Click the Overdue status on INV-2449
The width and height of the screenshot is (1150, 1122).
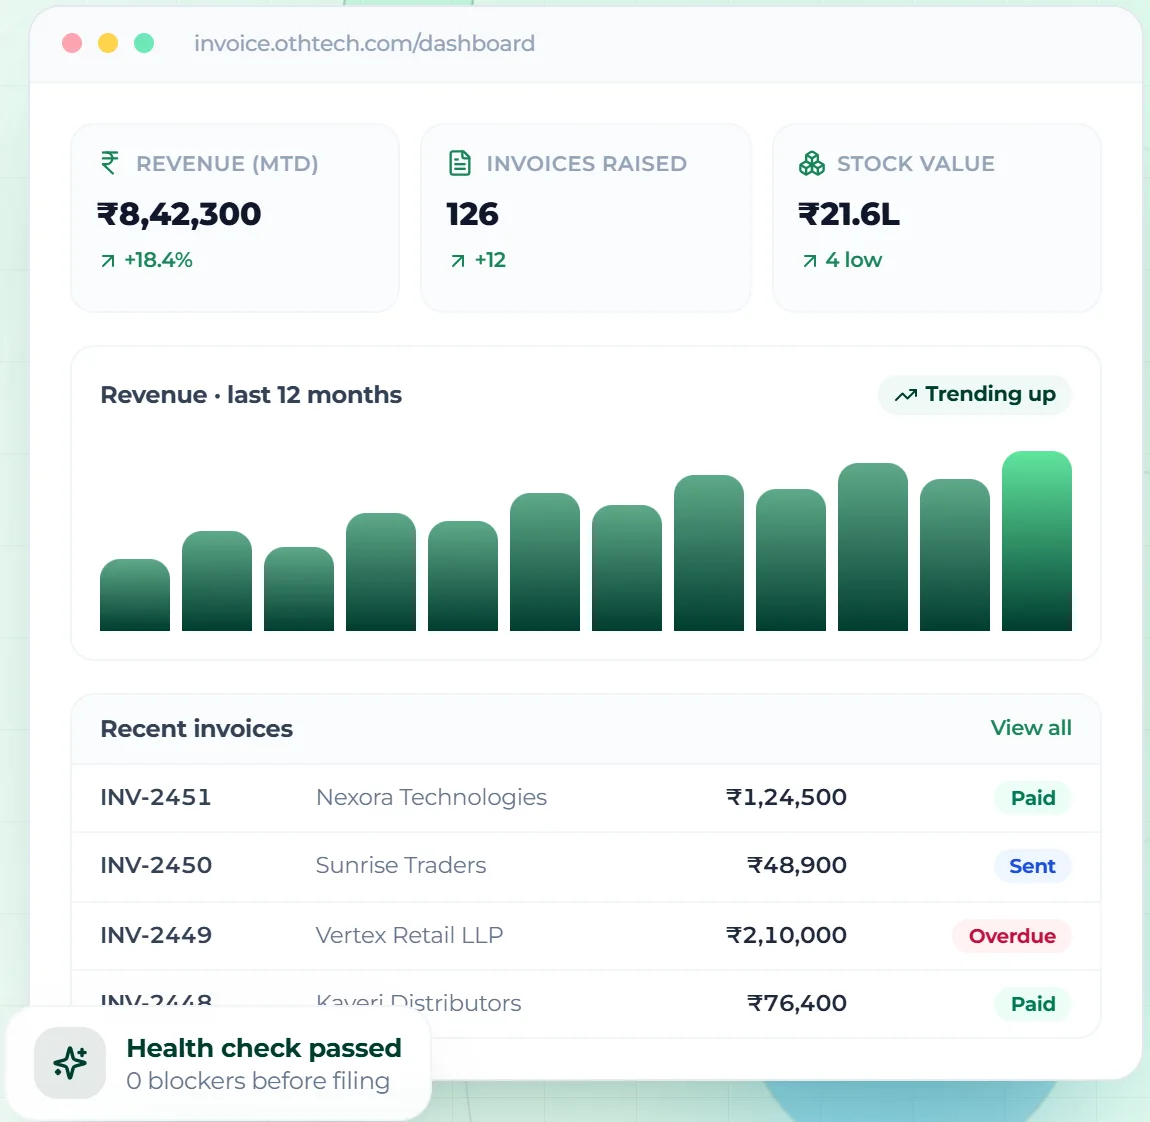1012,936
